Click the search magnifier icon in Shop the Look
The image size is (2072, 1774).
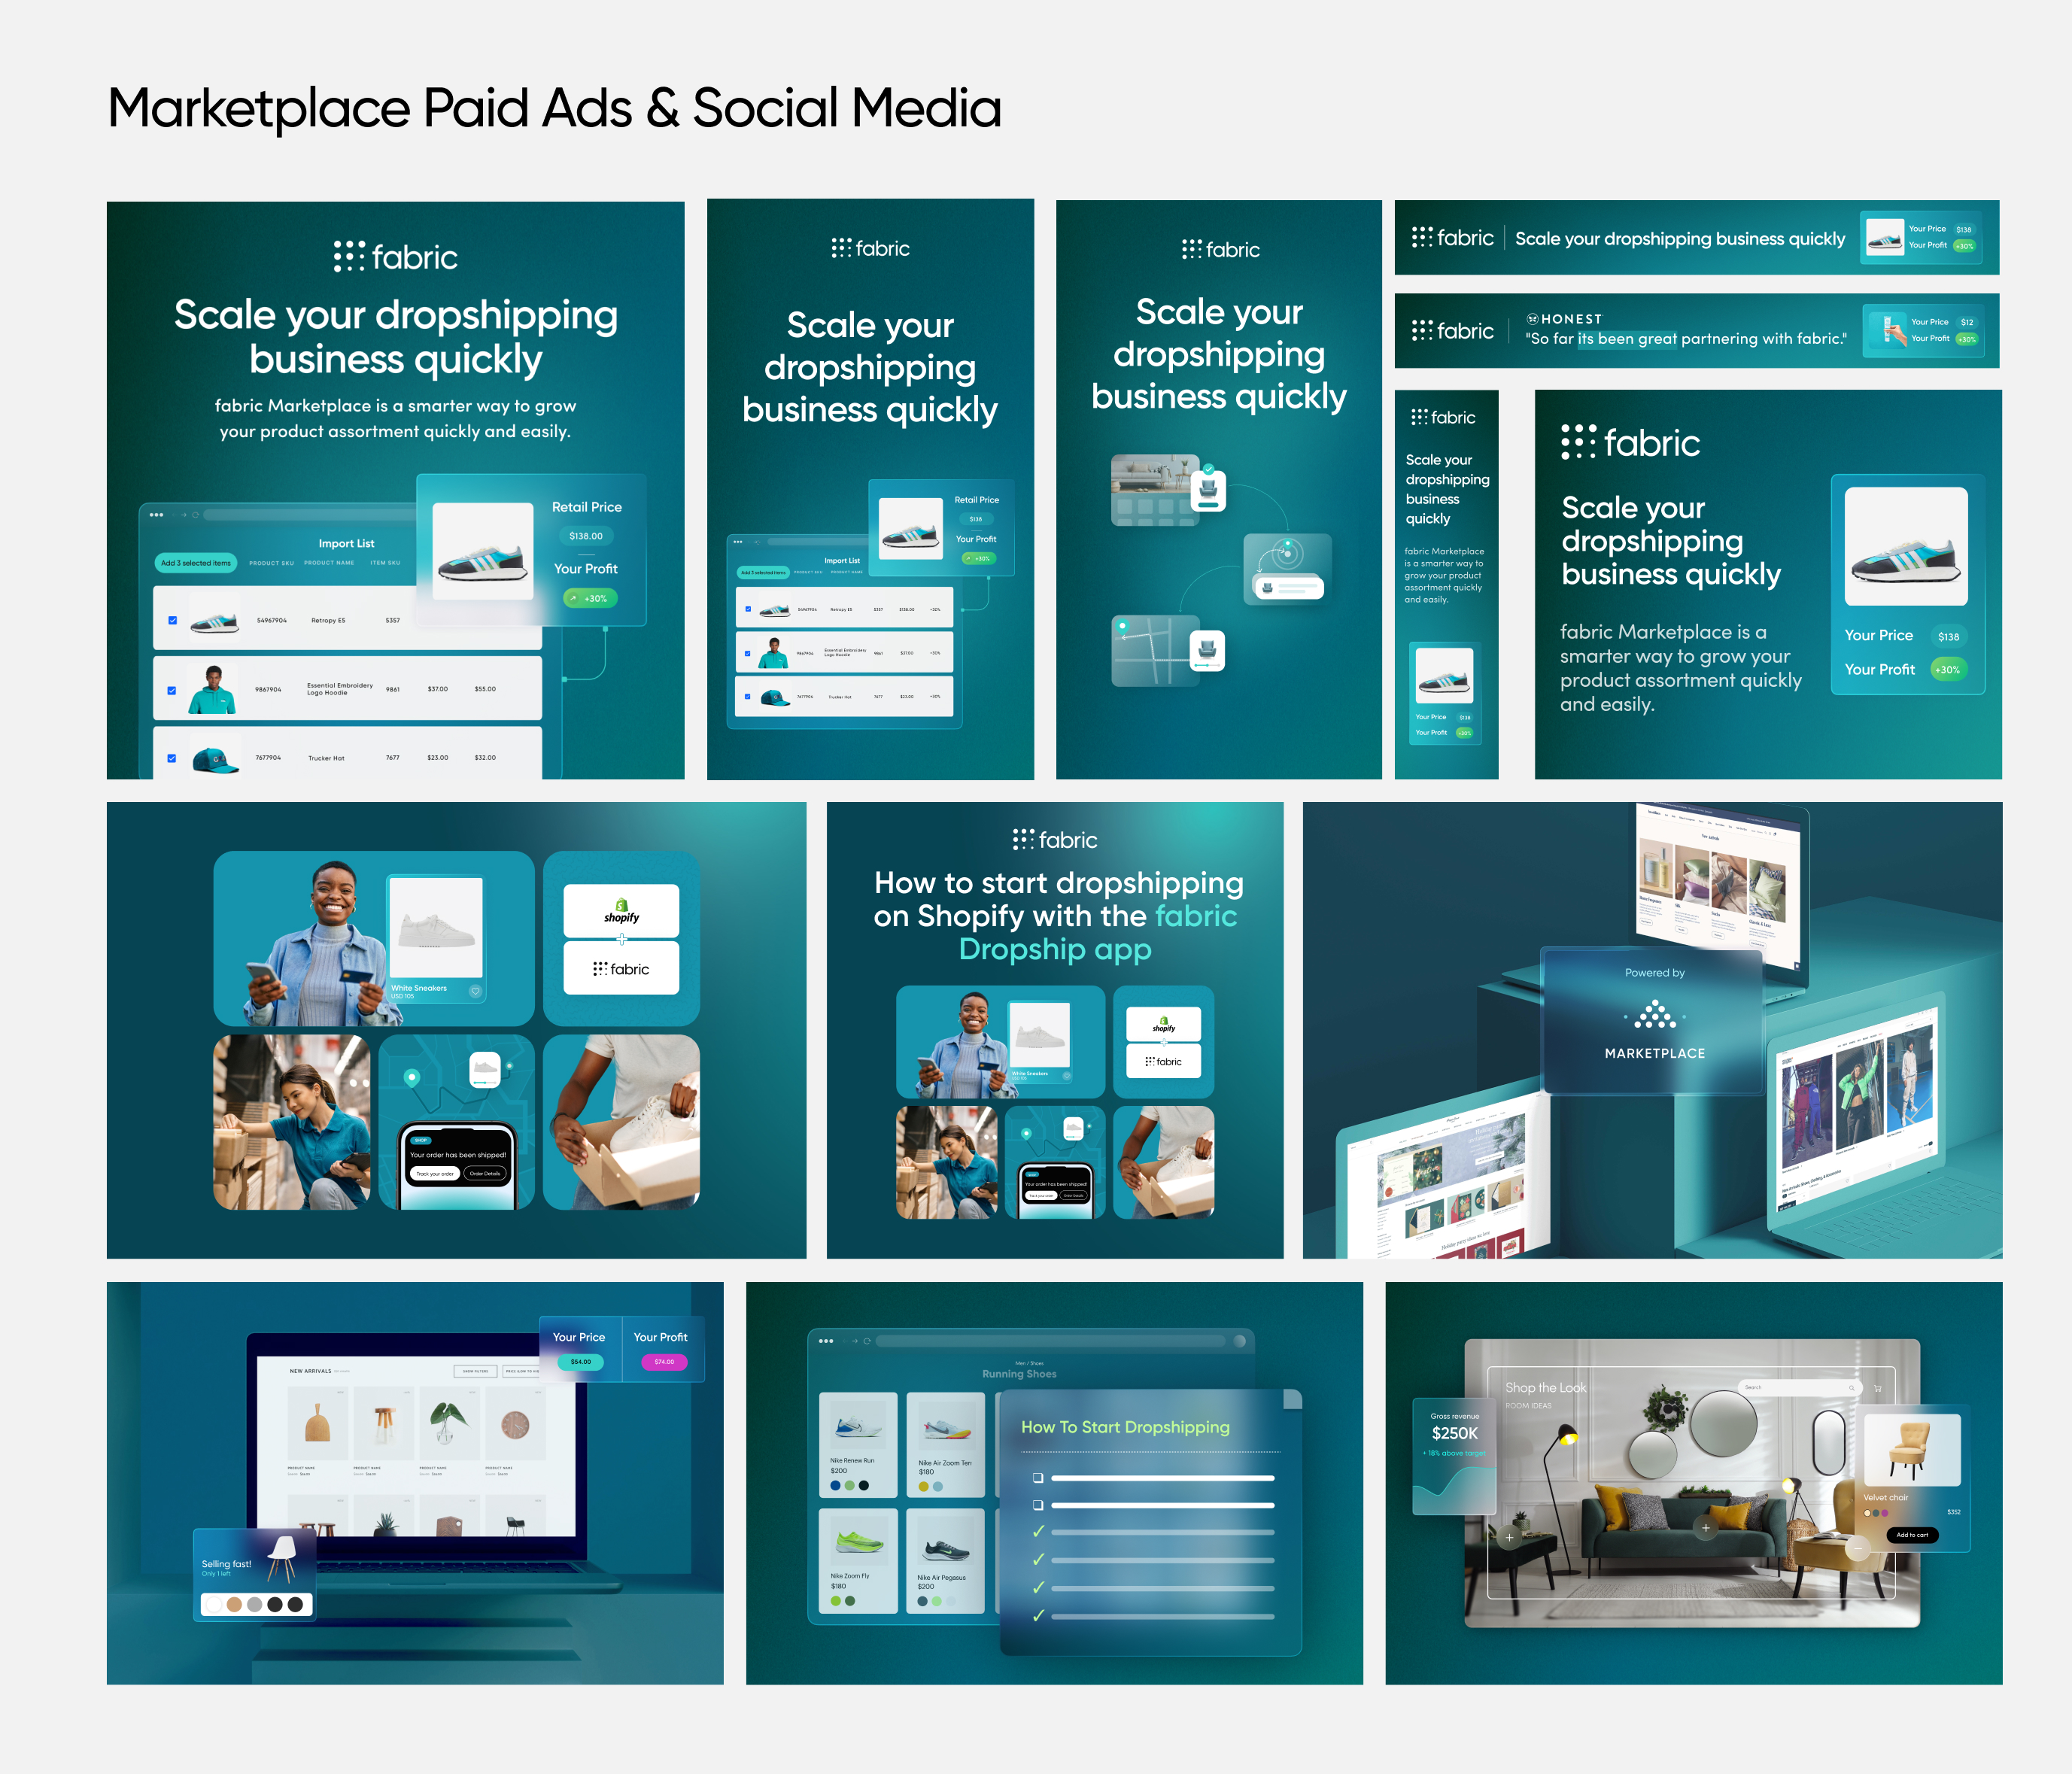pyautogui.click(x=1851, y=1388)
